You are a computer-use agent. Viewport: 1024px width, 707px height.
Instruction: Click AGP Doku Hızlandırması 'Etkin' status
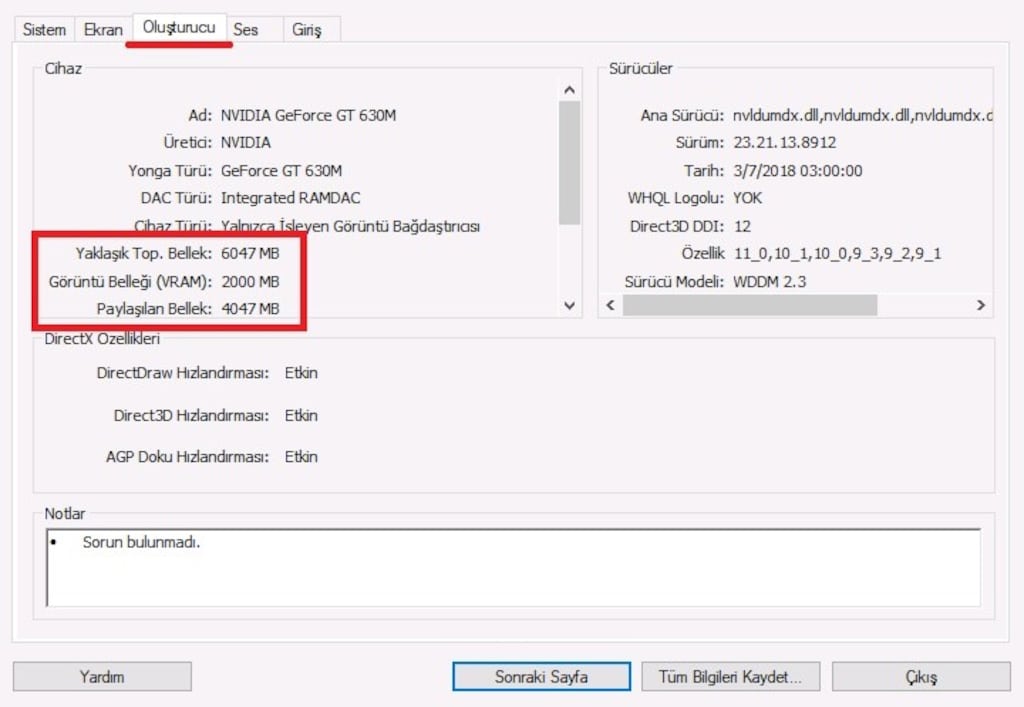(301, 457)
